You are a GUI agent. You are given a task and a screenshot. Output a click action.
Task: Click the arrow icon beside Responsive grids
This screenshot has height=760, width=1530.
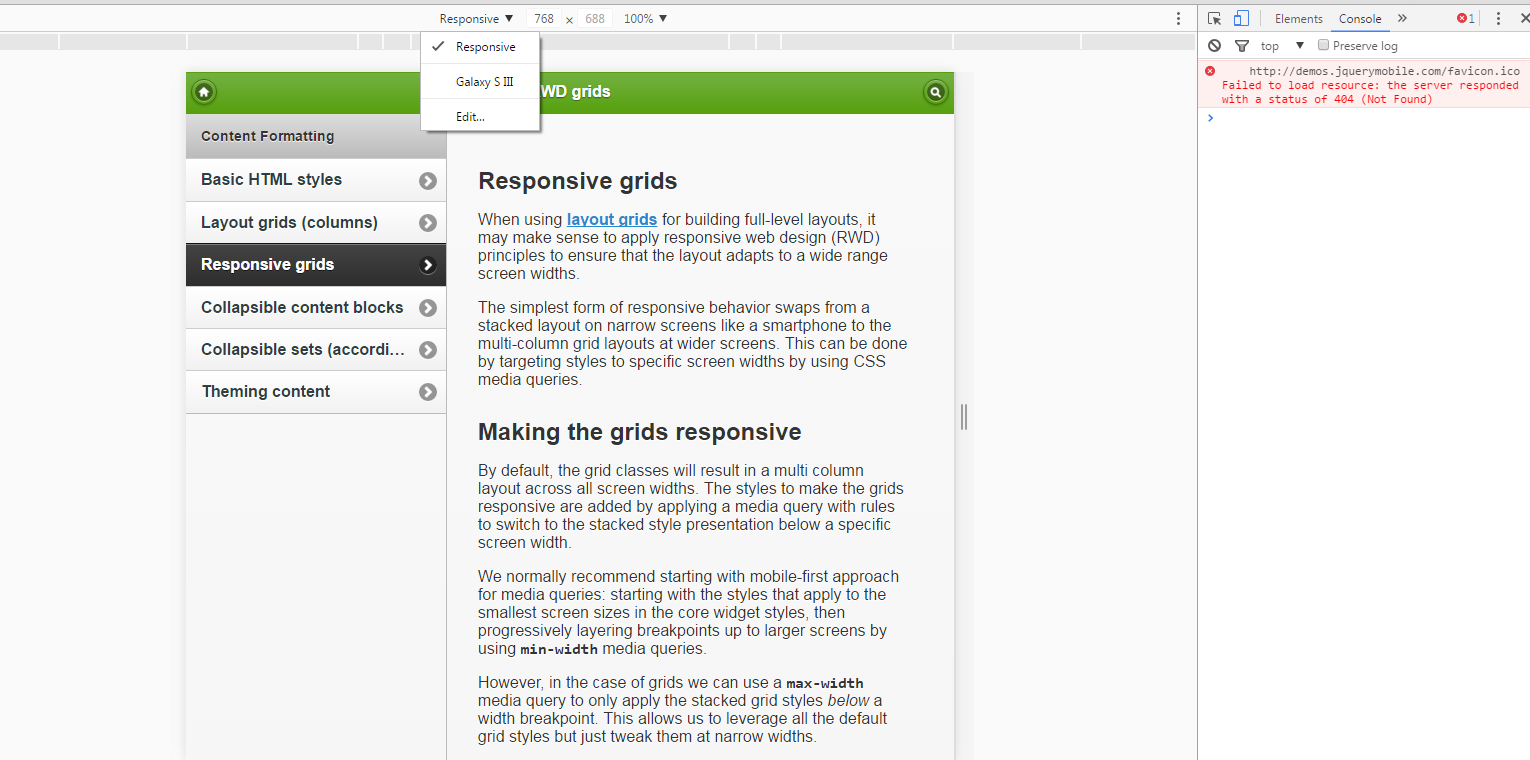coord(428,265)
